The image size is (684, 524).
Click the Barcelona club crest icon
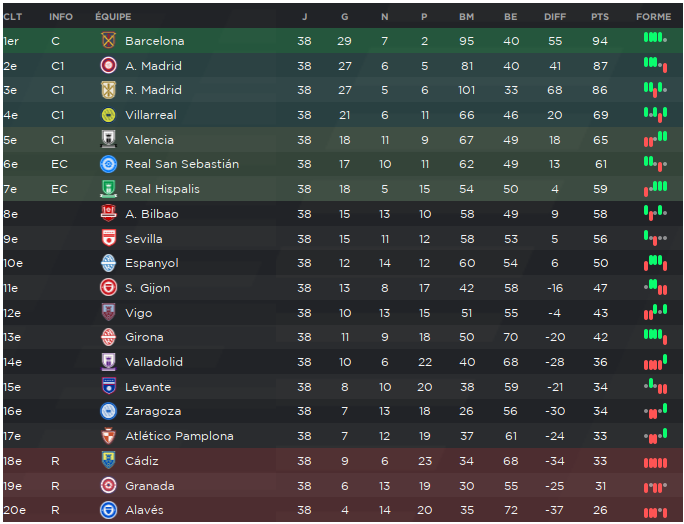(x=108, y=41)
